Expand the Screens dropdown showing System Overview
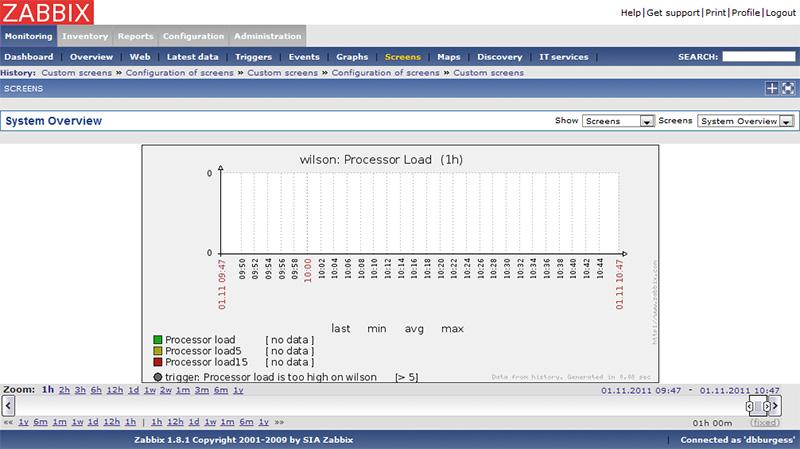 click(745, 121)
